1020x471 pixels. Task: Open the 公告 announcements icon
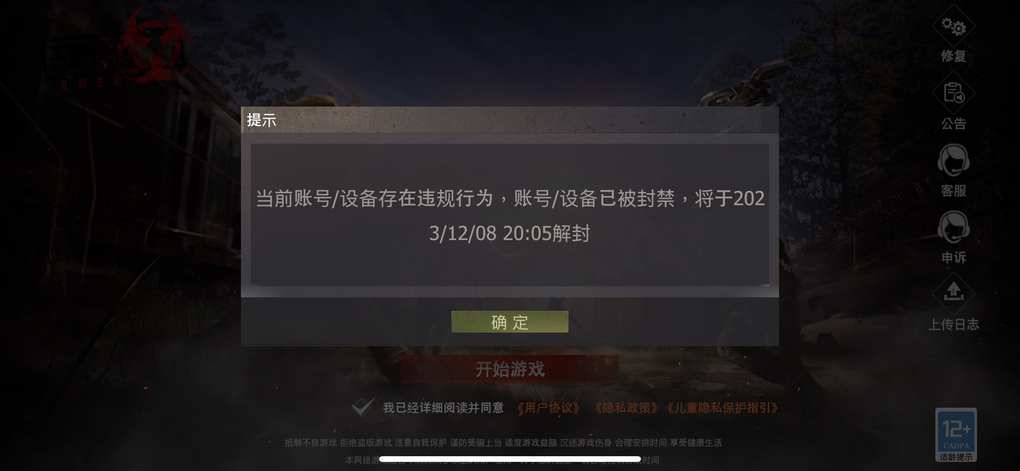(x=953, y=94)
